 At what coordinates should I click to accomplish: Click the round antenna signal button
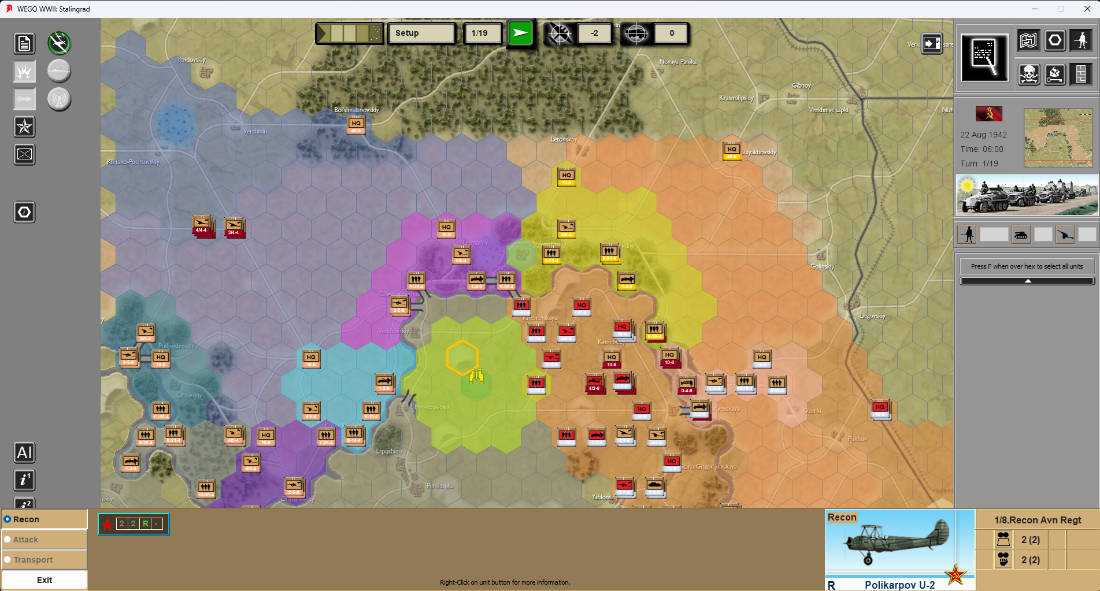[x=59, y=99]
